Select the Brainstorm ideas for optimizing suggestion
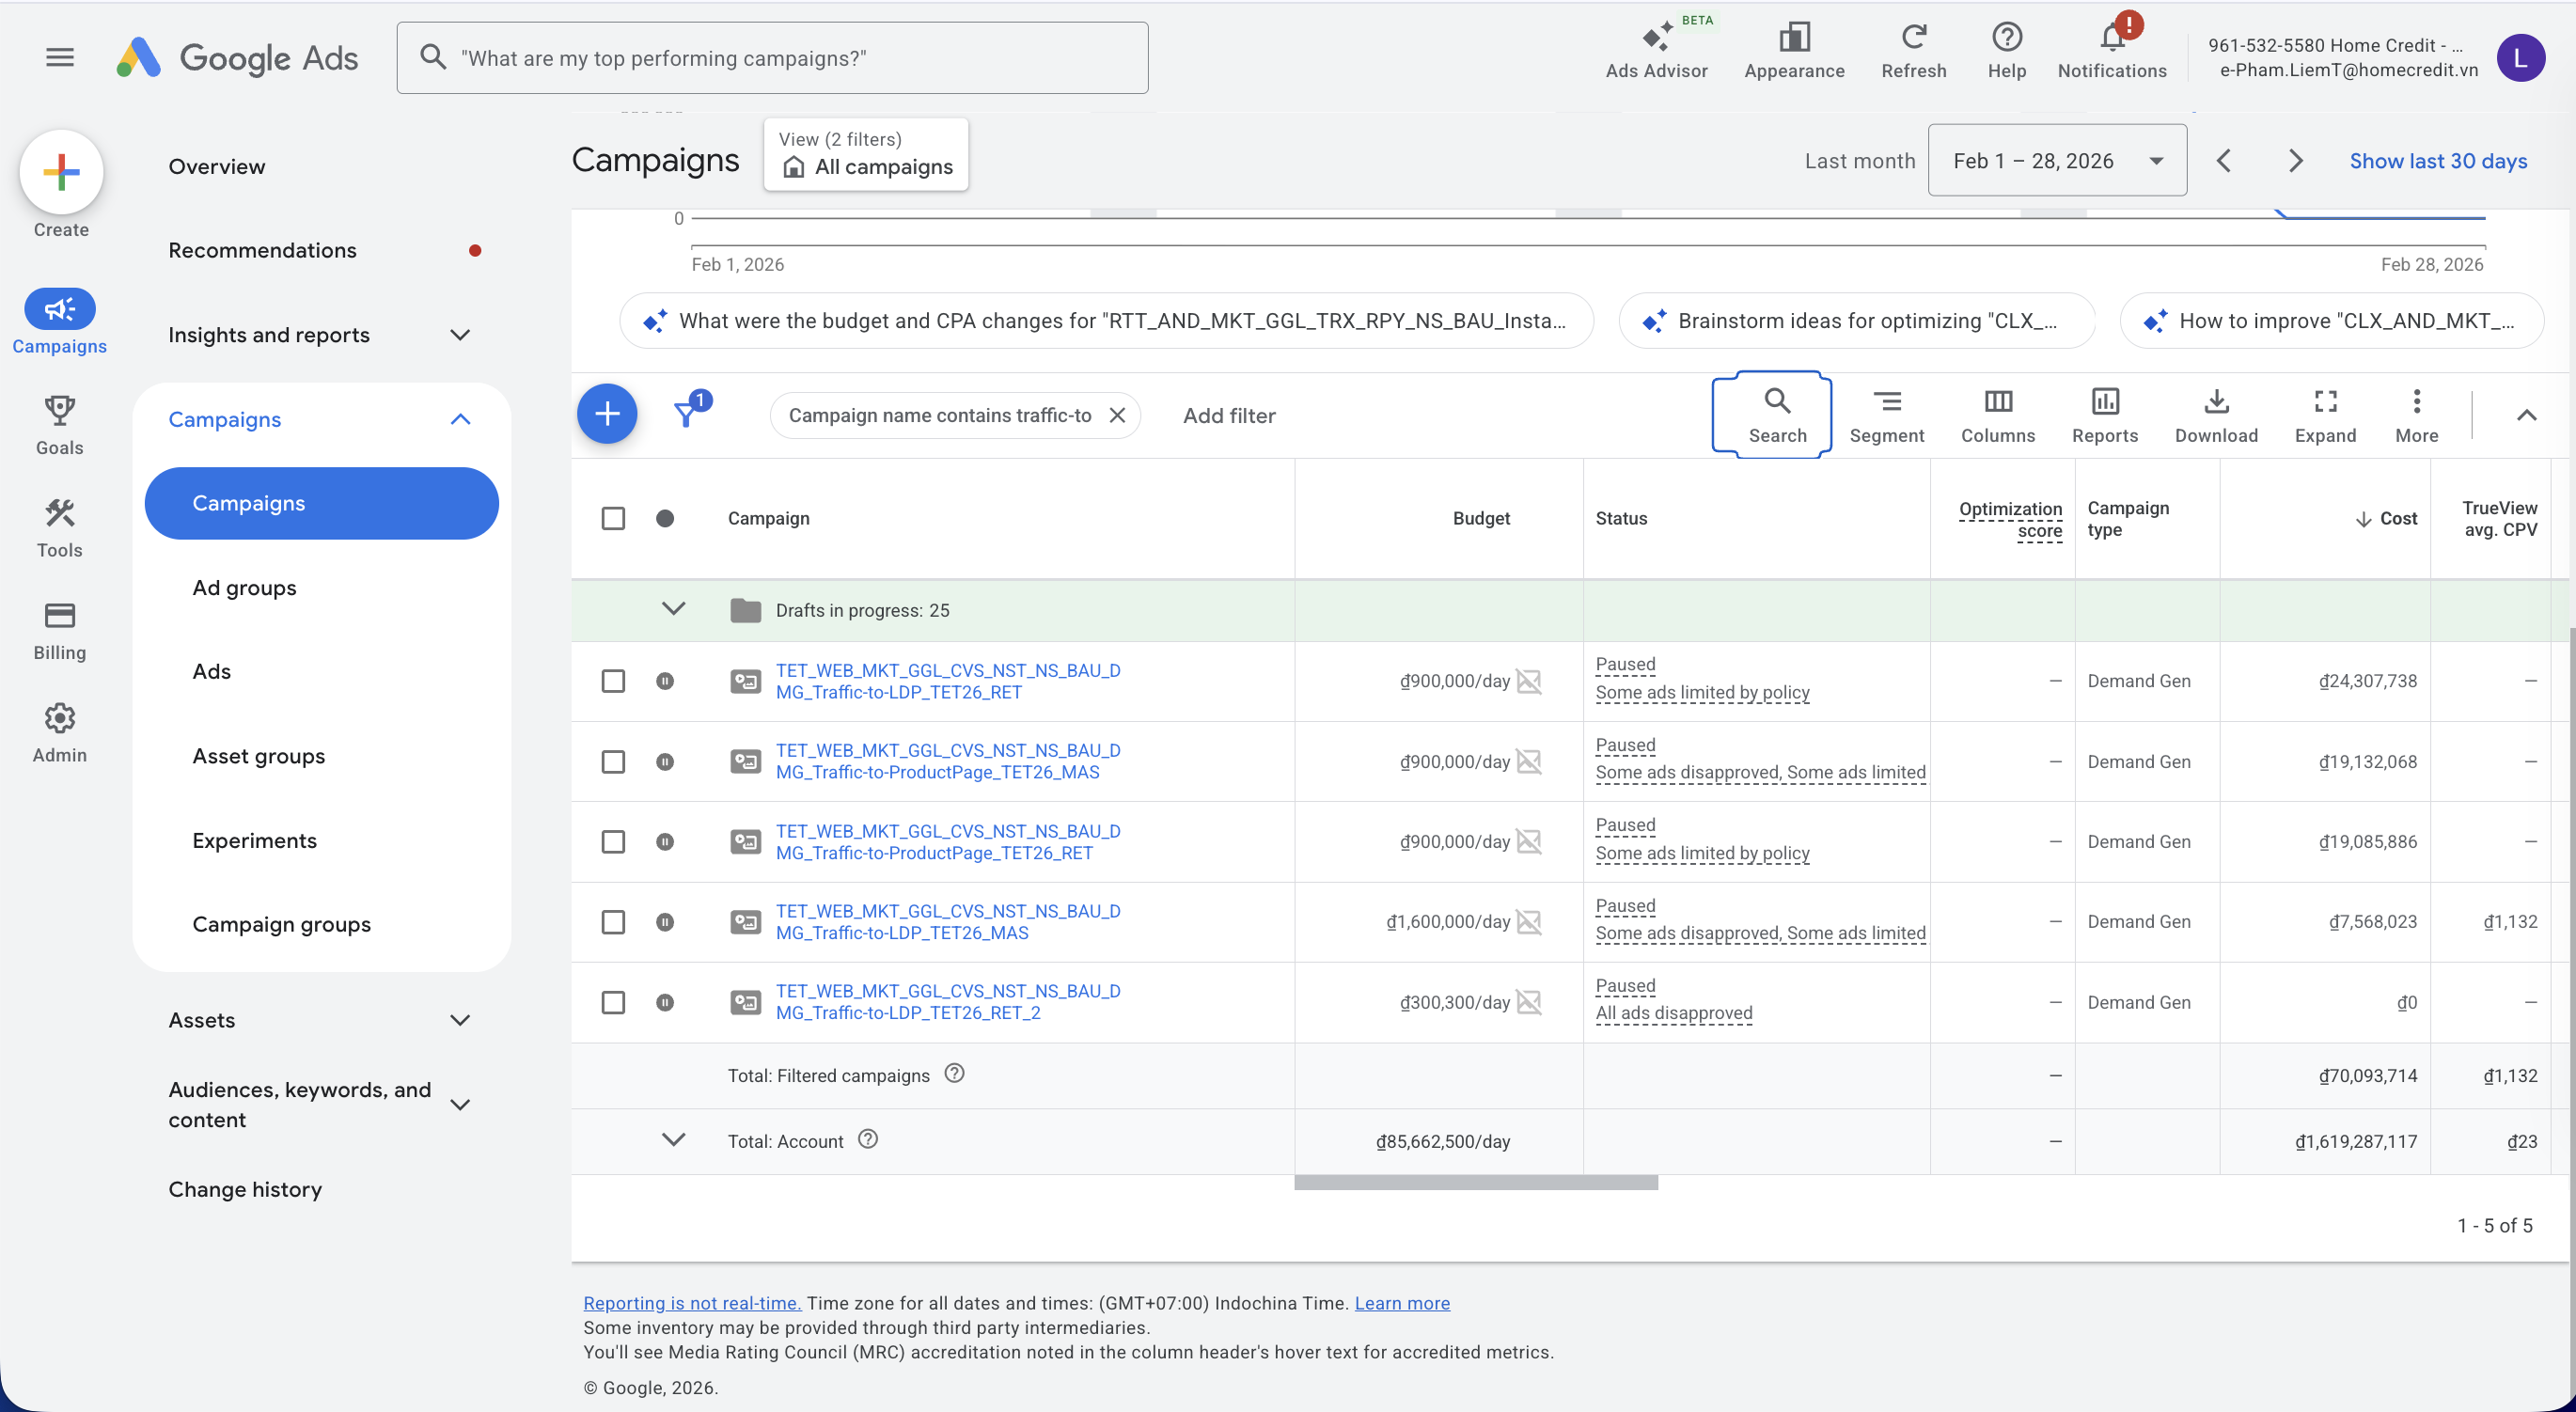2576x1412 pixels. pos(1856,321)
